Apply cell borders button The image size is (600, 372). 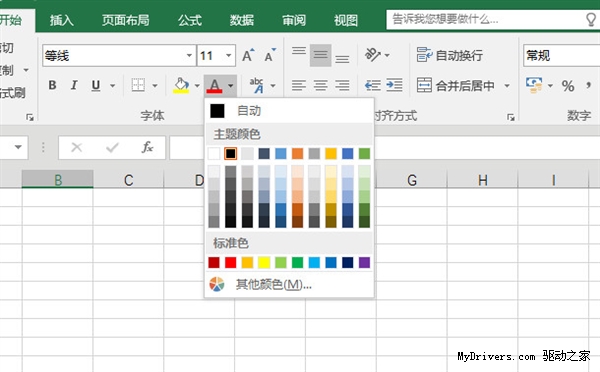click(x=138, y=85)
